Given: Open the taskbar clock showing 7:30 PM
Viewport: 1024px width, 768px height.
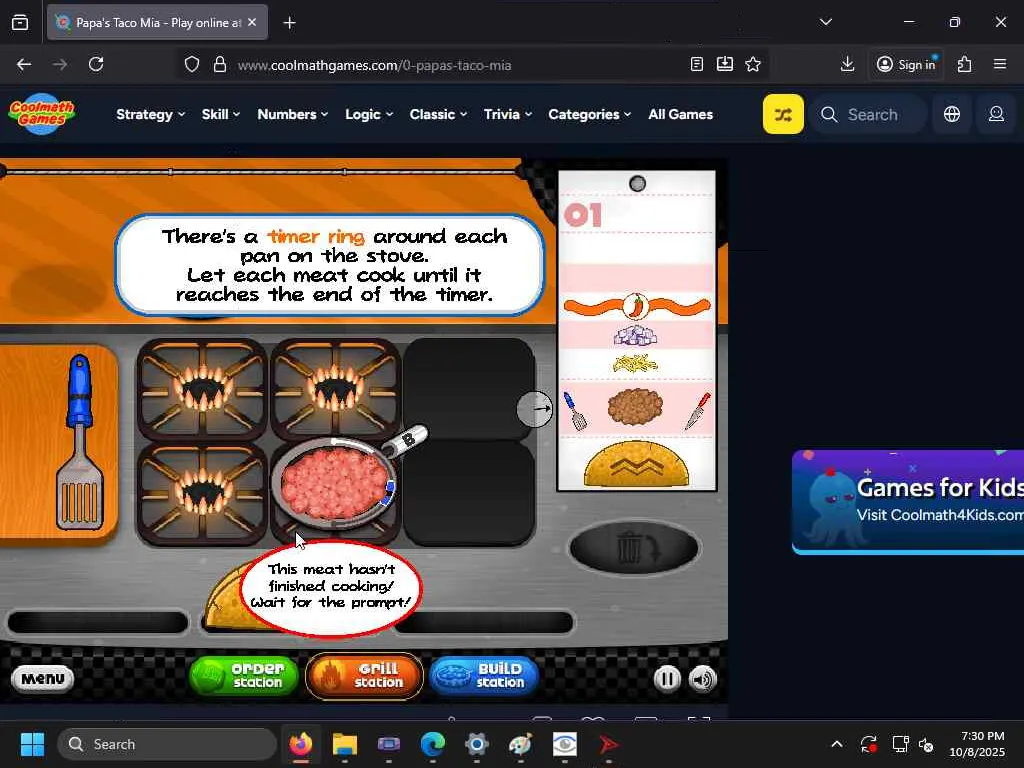Looking at the screenshot, I should pos(977,744).
